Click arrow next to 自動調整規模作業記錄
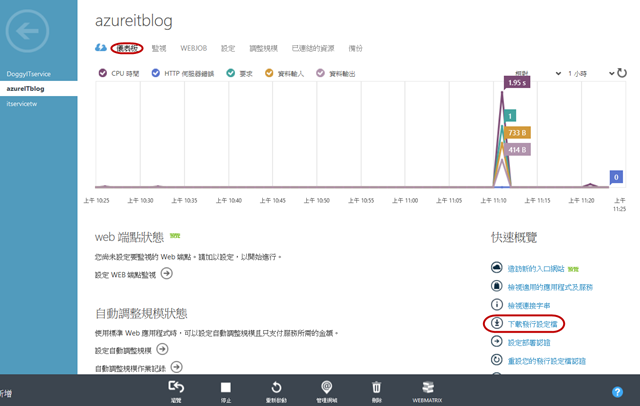 pyautogui.click(x=176, y=367)
